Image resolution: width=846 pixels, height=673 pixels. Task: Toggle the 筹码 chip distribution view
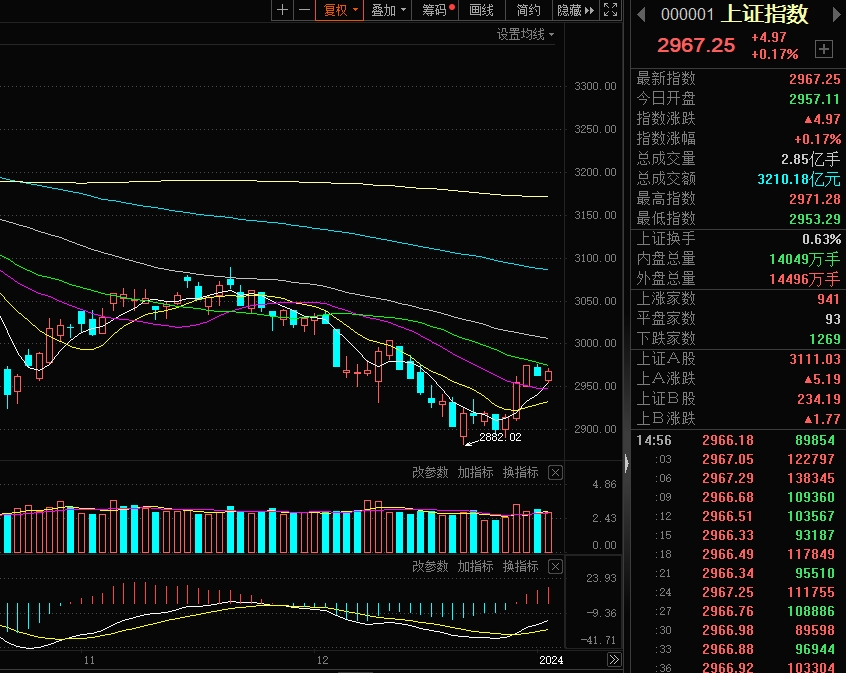click(x=438, y=10)
